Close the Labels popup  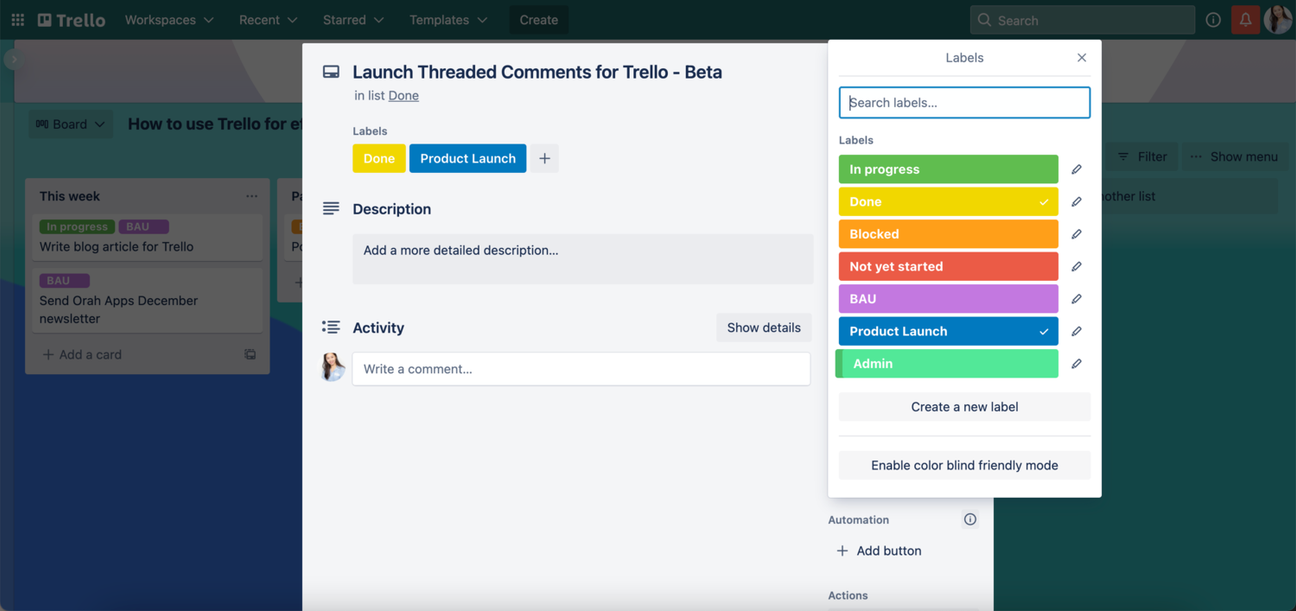(1081, 58)
